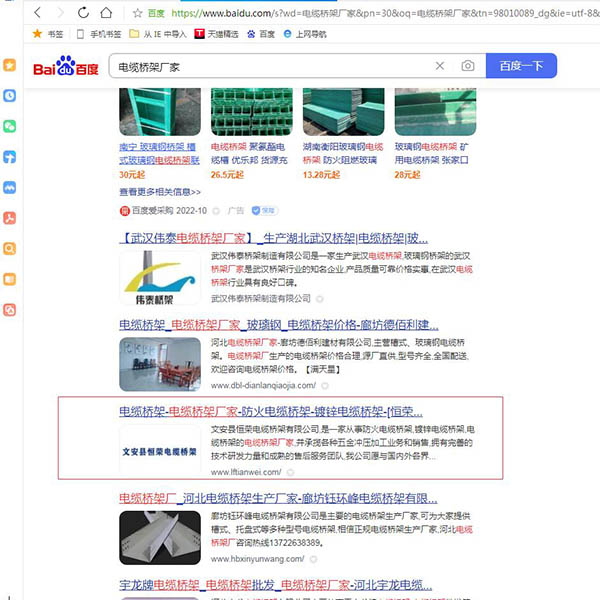The width and height of the screenshot is (600, 600).
Task: Click the forward navigation arrow
Action: pos(60,13)
